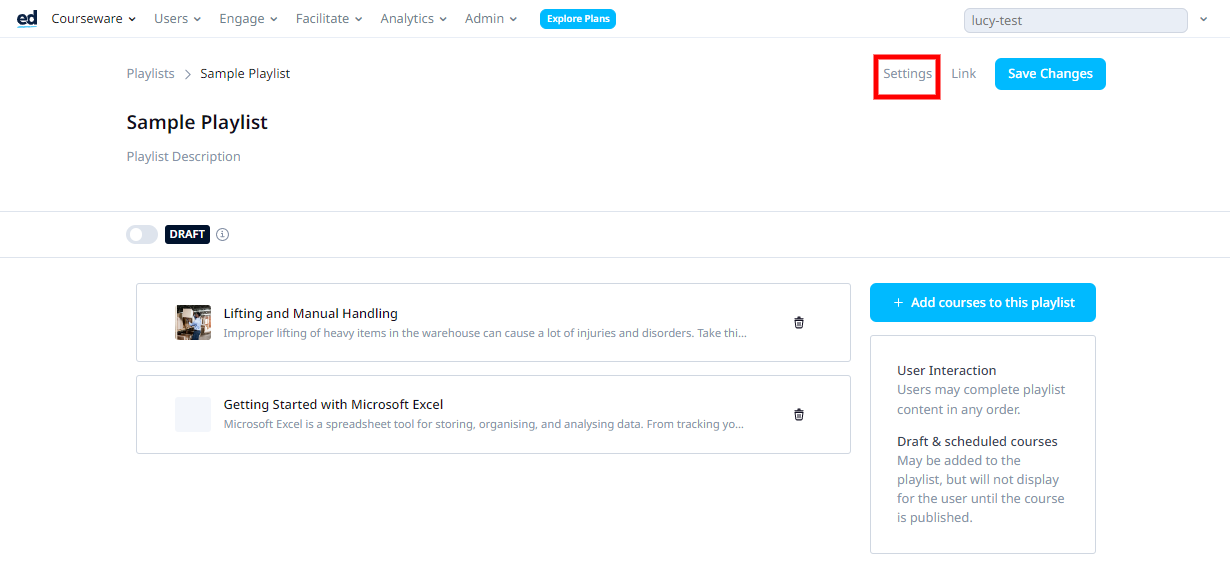Viewport: 1230px width, 581px height.
Task: Add courses to this playlist
Action: 983,303
